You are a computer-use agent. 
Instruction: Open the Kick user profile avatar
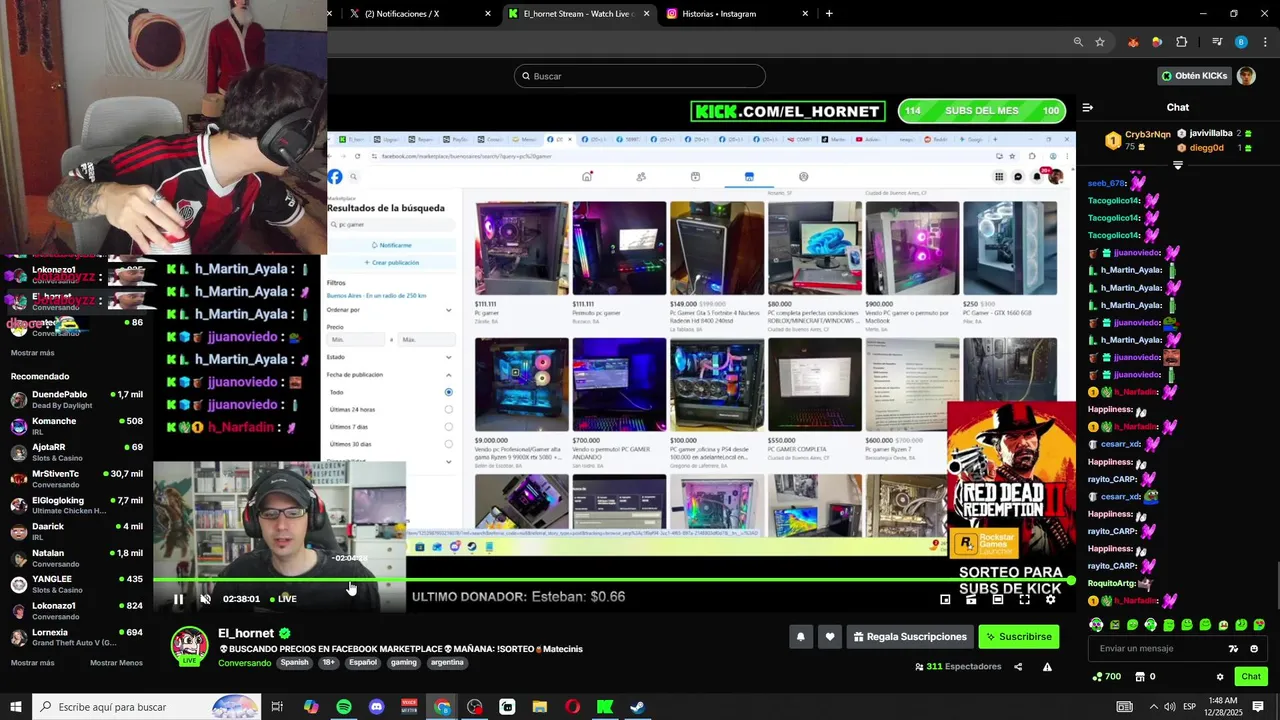(x=1246, y=76)
